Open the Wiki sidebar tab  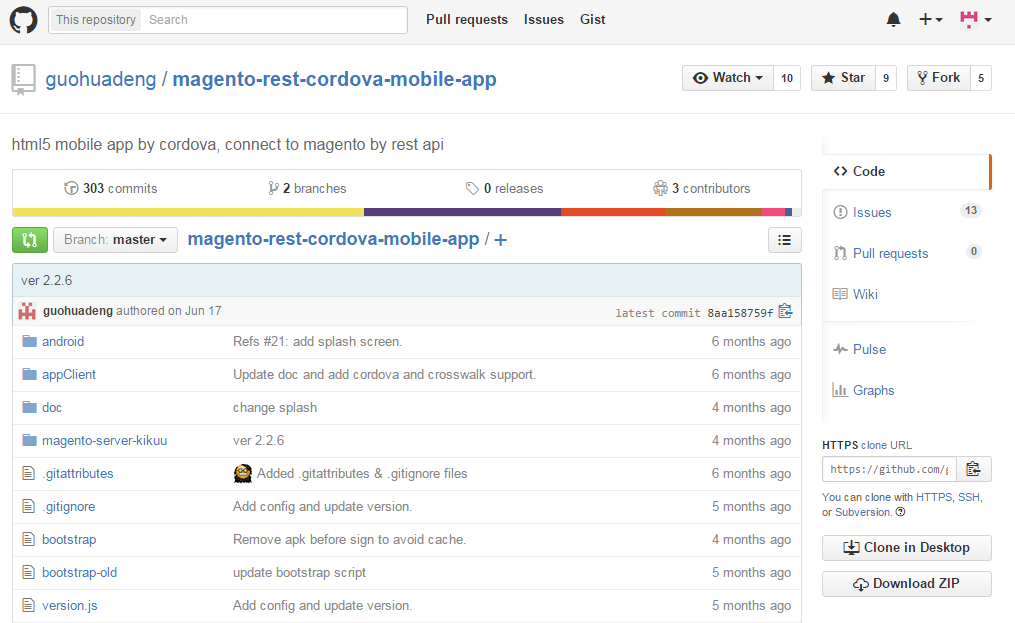(906, 294)
